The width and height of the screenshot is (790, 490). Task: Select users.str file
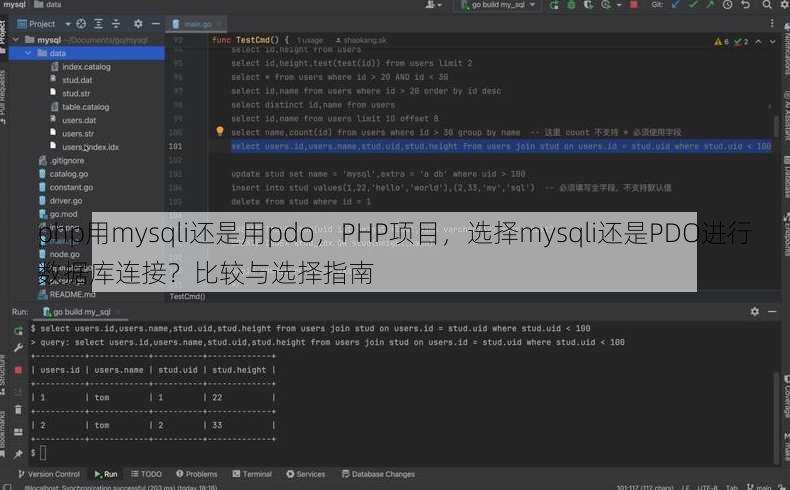(x=78, y=133)
